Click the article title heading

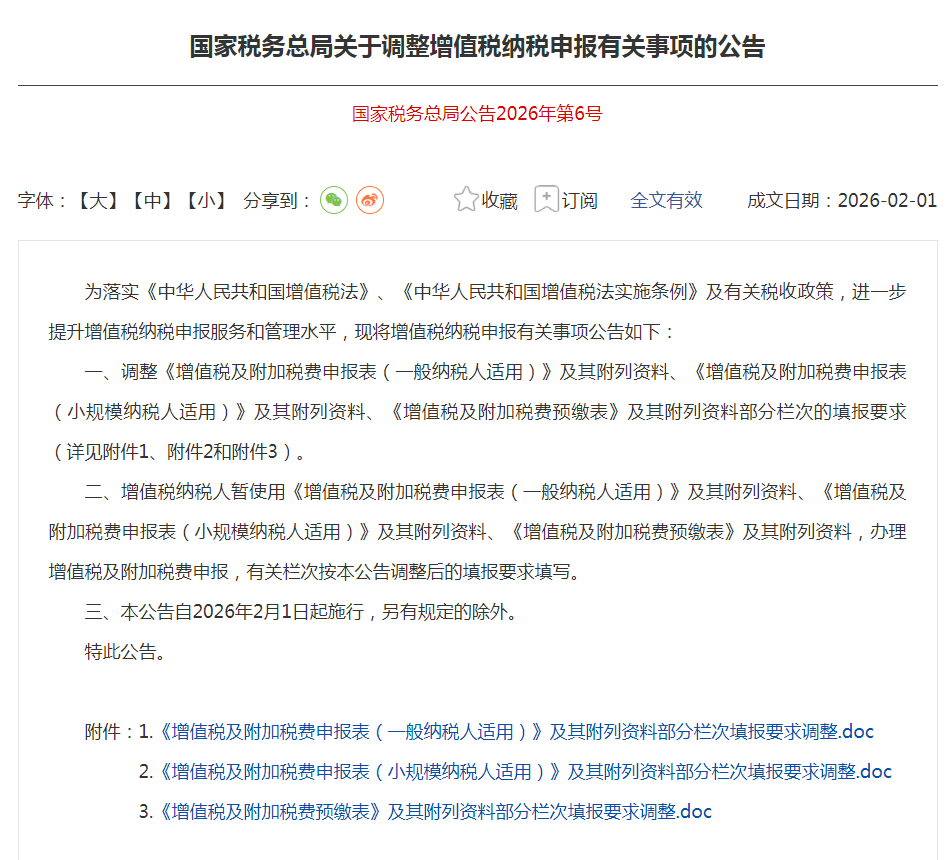[475, 45]
